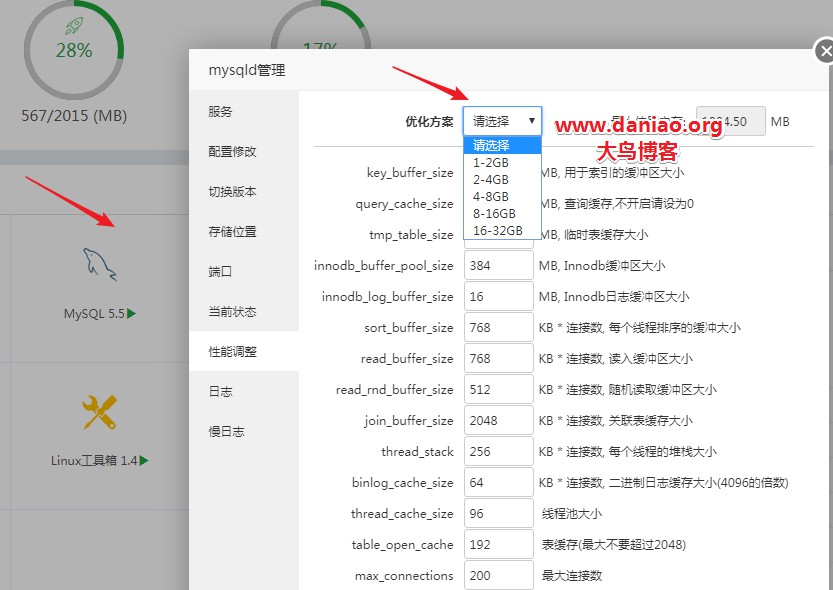Image resolution: width=833 pixels, height=590 pixels.
Task: Select the 性能调整 tab
Action: tap(244, 351)
